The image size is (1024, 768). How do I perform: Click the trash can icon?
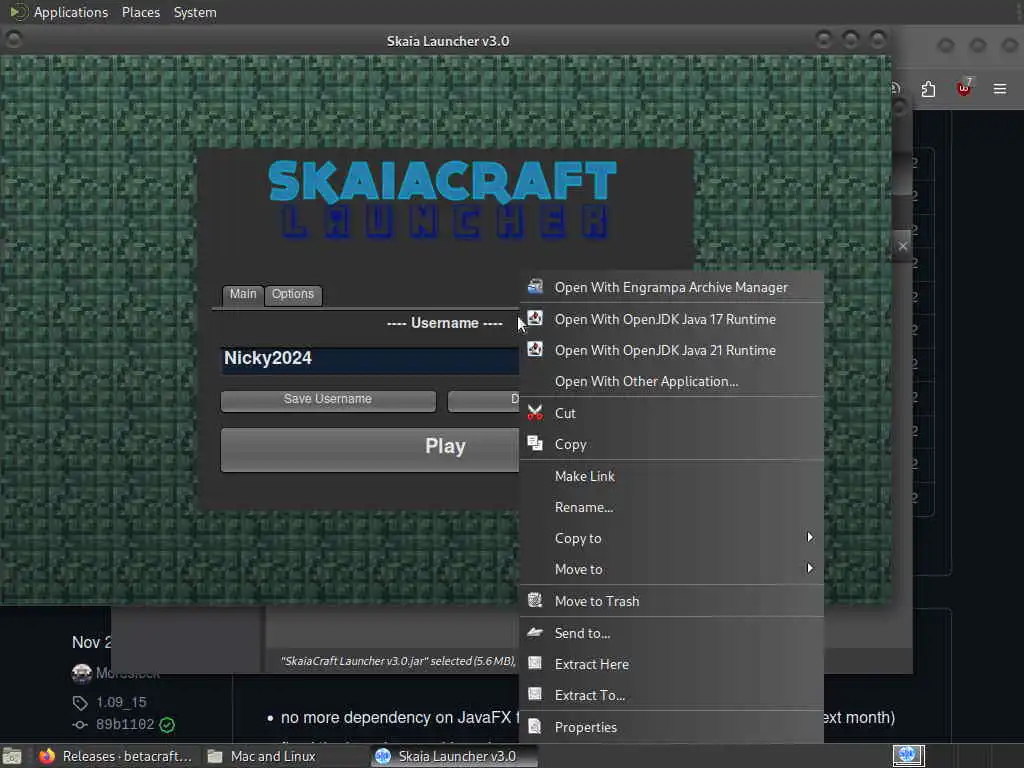tap(535, 600)
